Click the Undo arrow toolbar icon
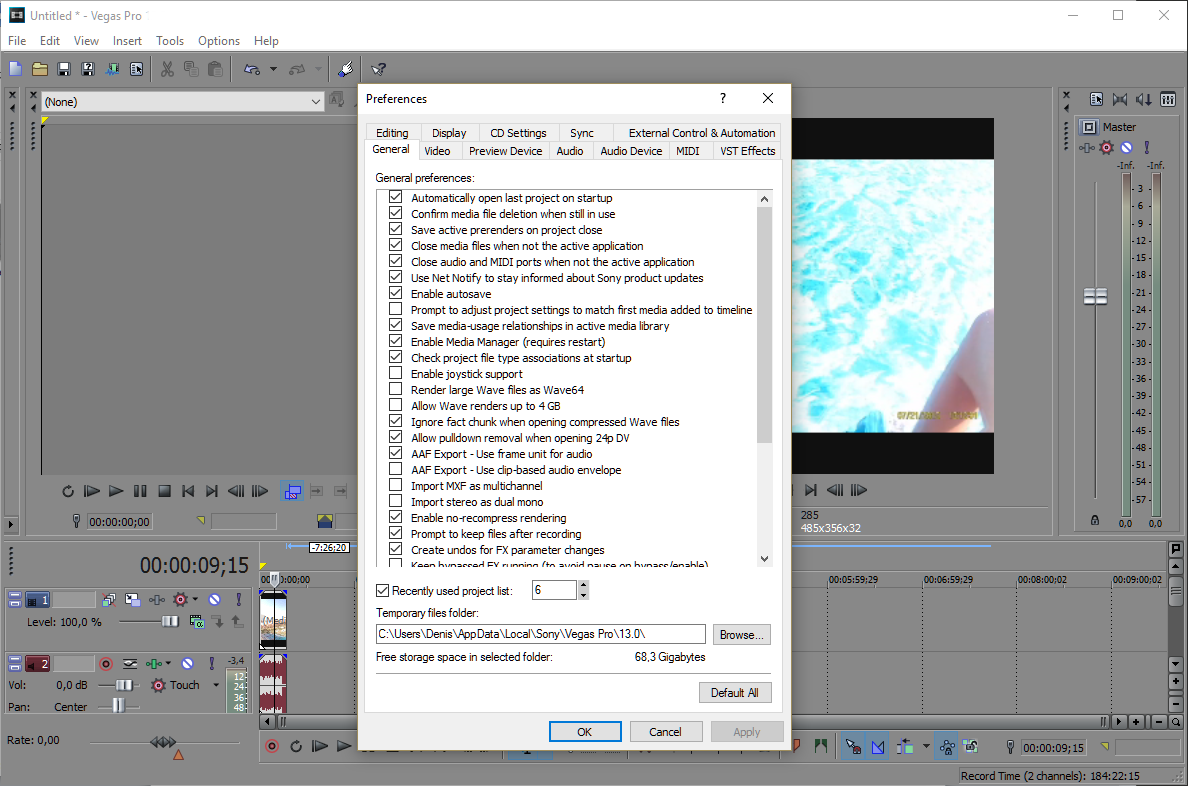This screenshot has height=786, width=1188. click(x=252, y=69)
